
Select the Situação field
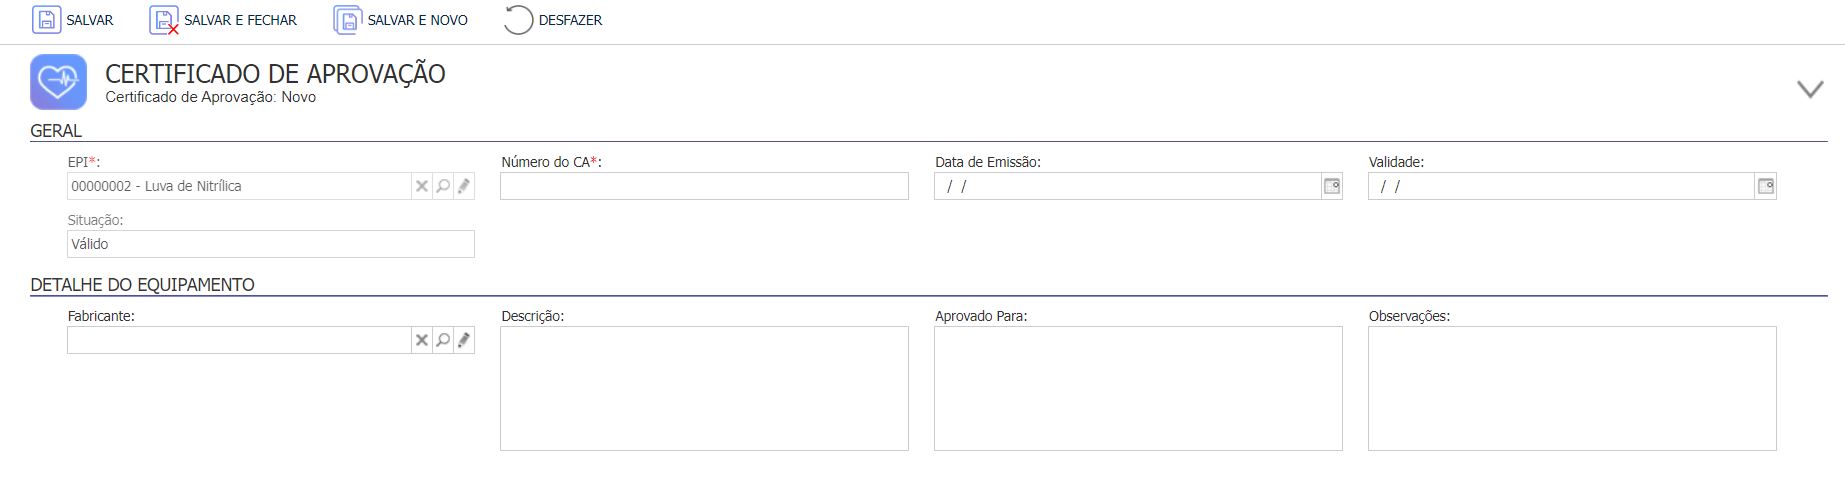pyautogui.click(x=271, y=244)
